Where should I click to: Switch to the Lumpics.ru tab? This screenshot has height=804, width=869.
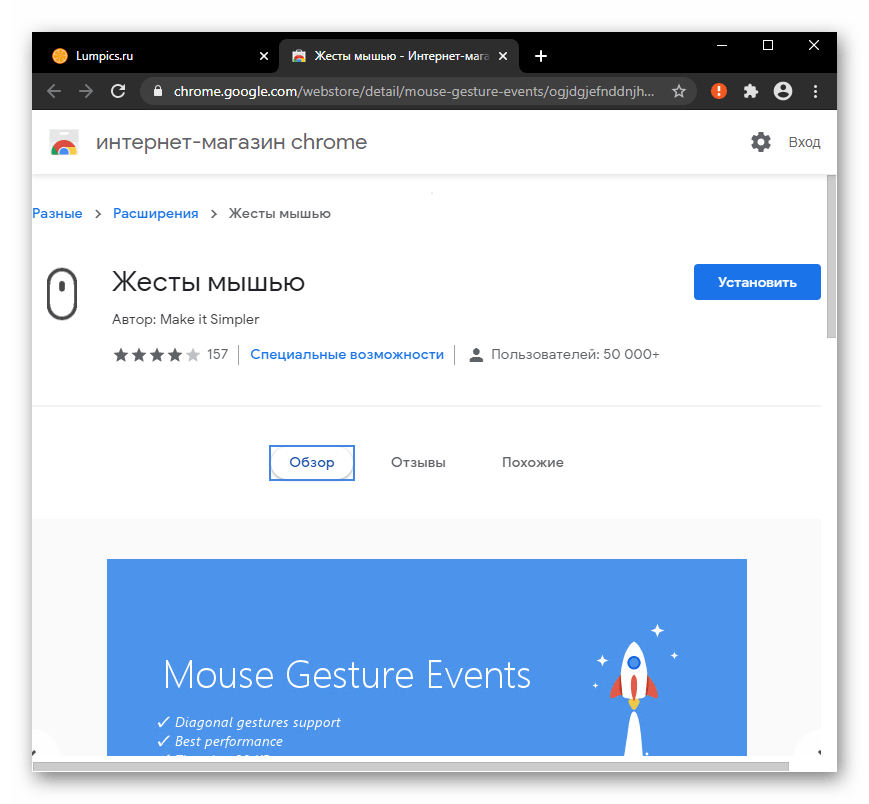[150, 56]
